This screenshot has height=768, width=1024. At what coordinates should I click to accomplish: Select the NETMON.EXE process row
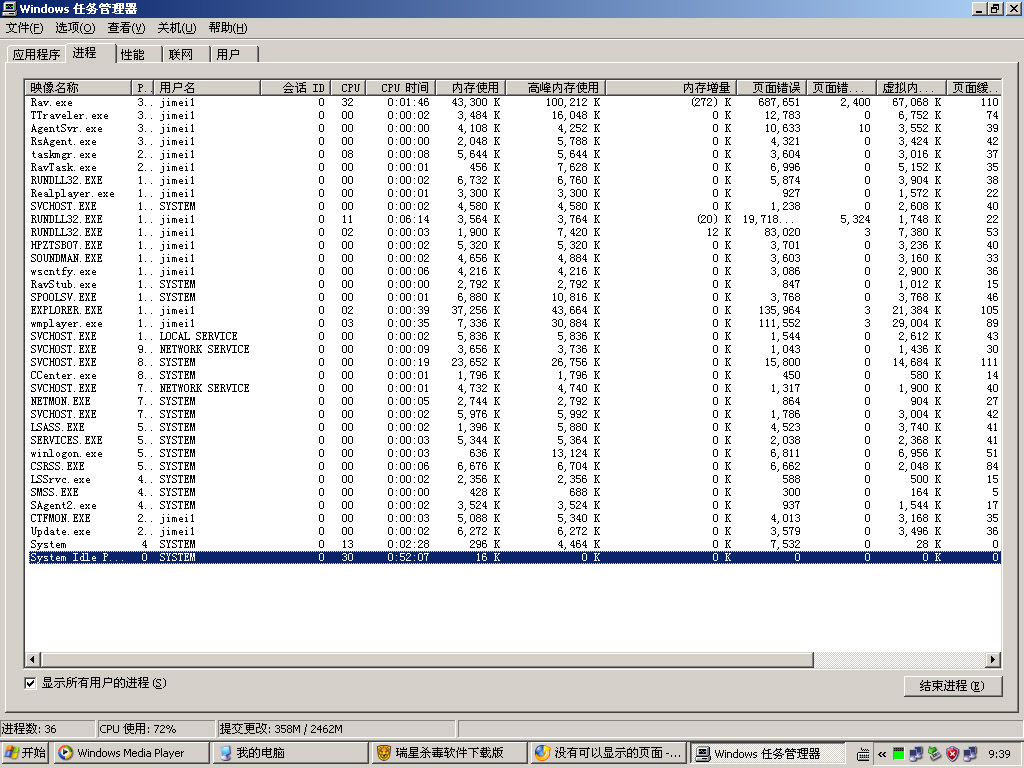(x=515, y=402)
